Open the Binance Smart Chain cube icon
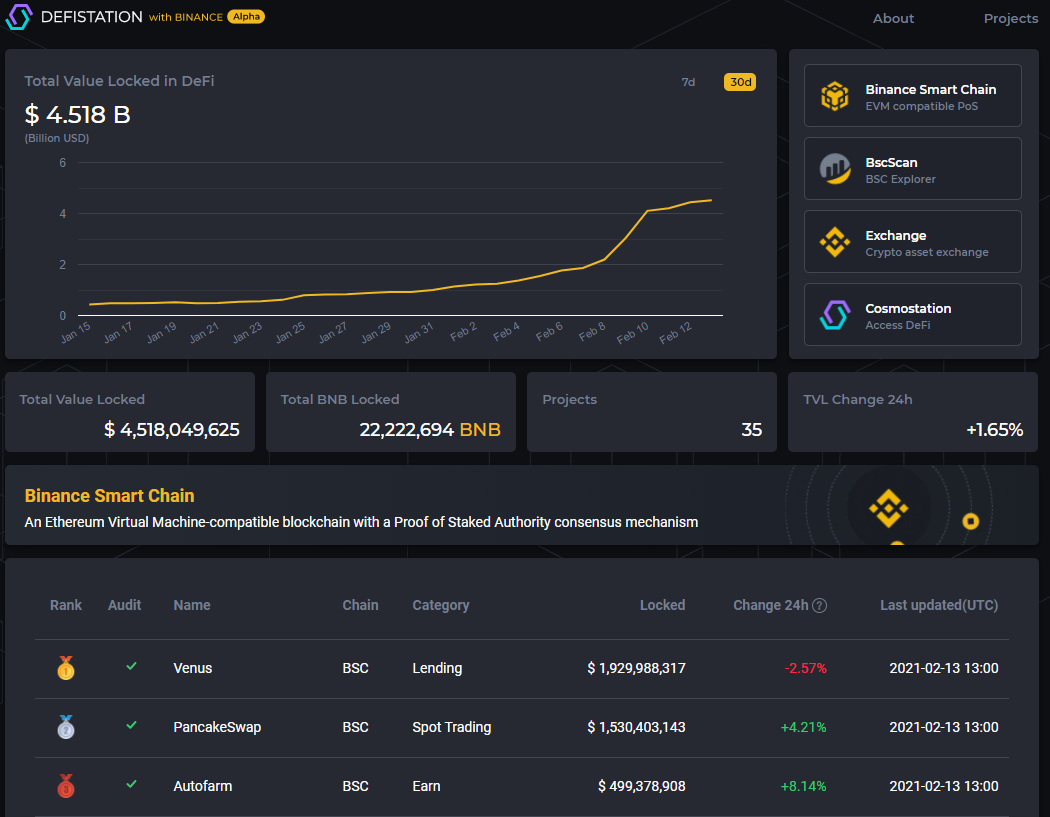This screenshot has width=1050, height=817. 835,96
